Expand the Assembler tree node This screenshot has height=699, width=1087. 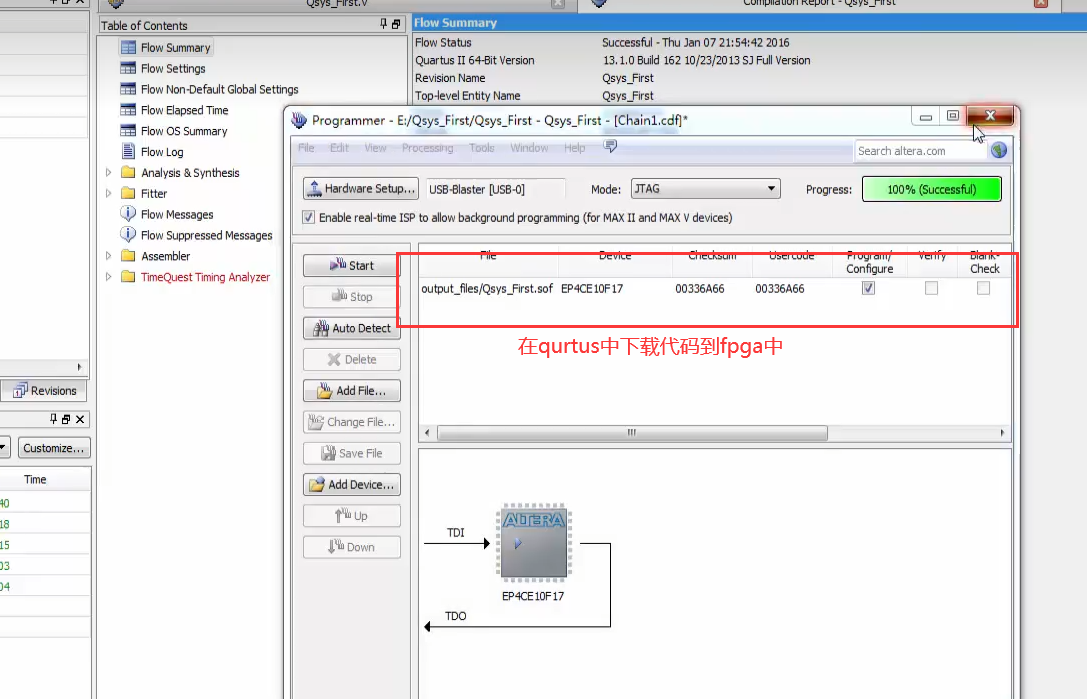tap(108, 256)
